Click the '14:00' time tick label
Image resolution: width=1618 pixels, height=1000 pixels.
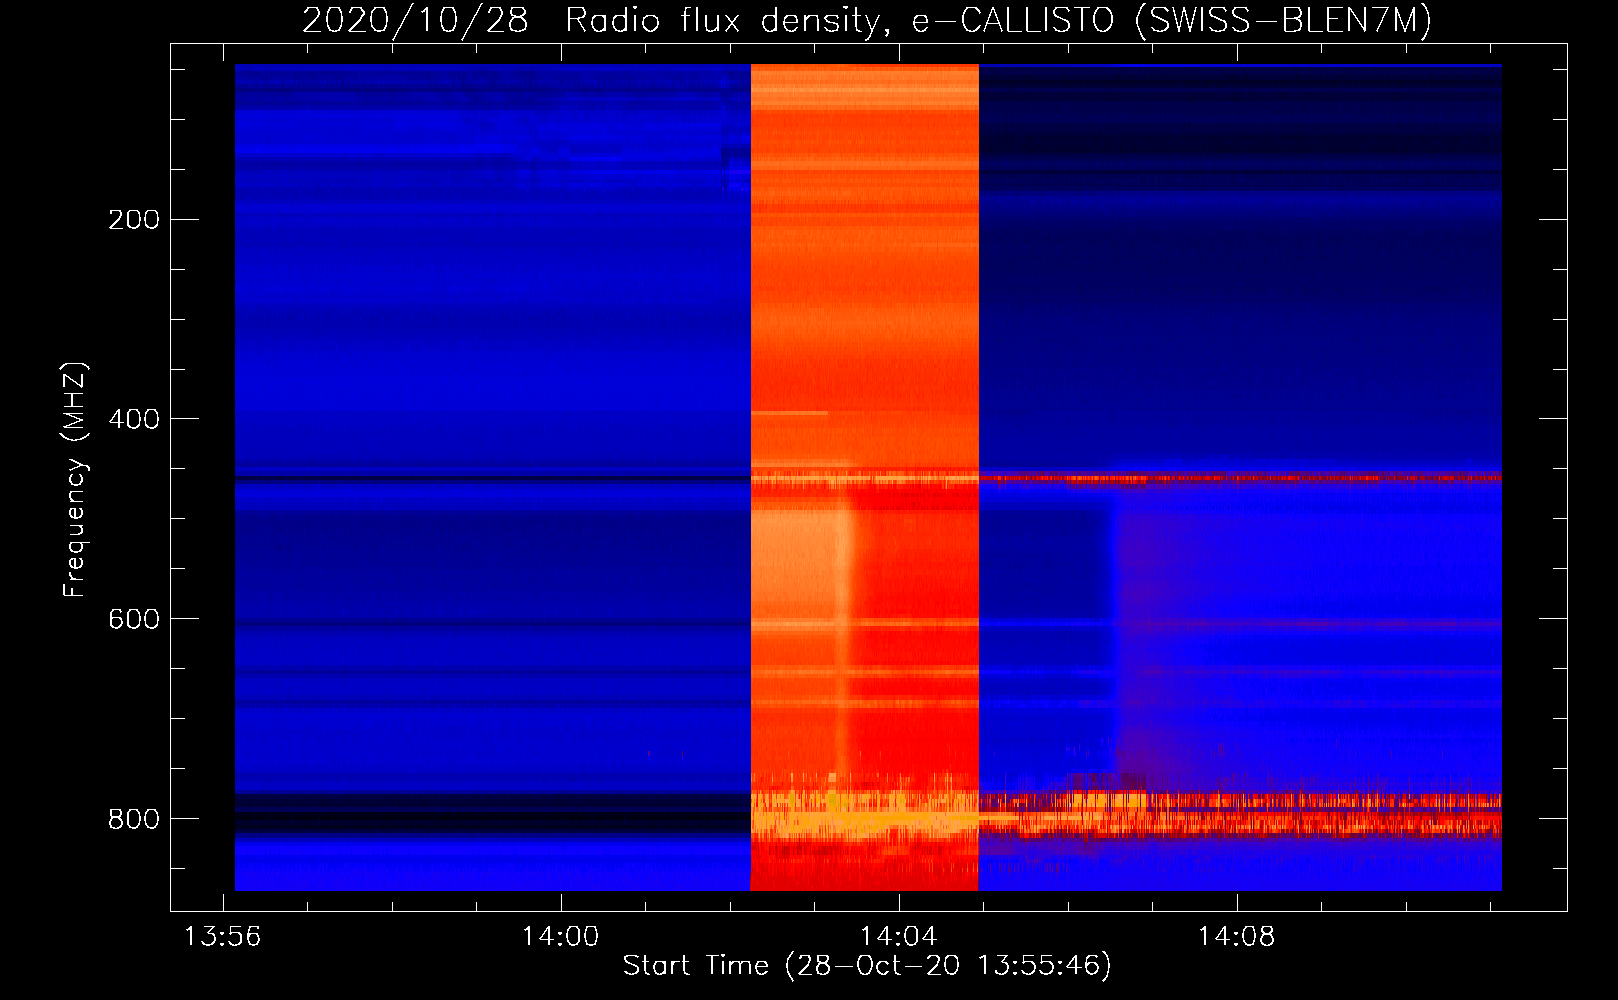560,937
